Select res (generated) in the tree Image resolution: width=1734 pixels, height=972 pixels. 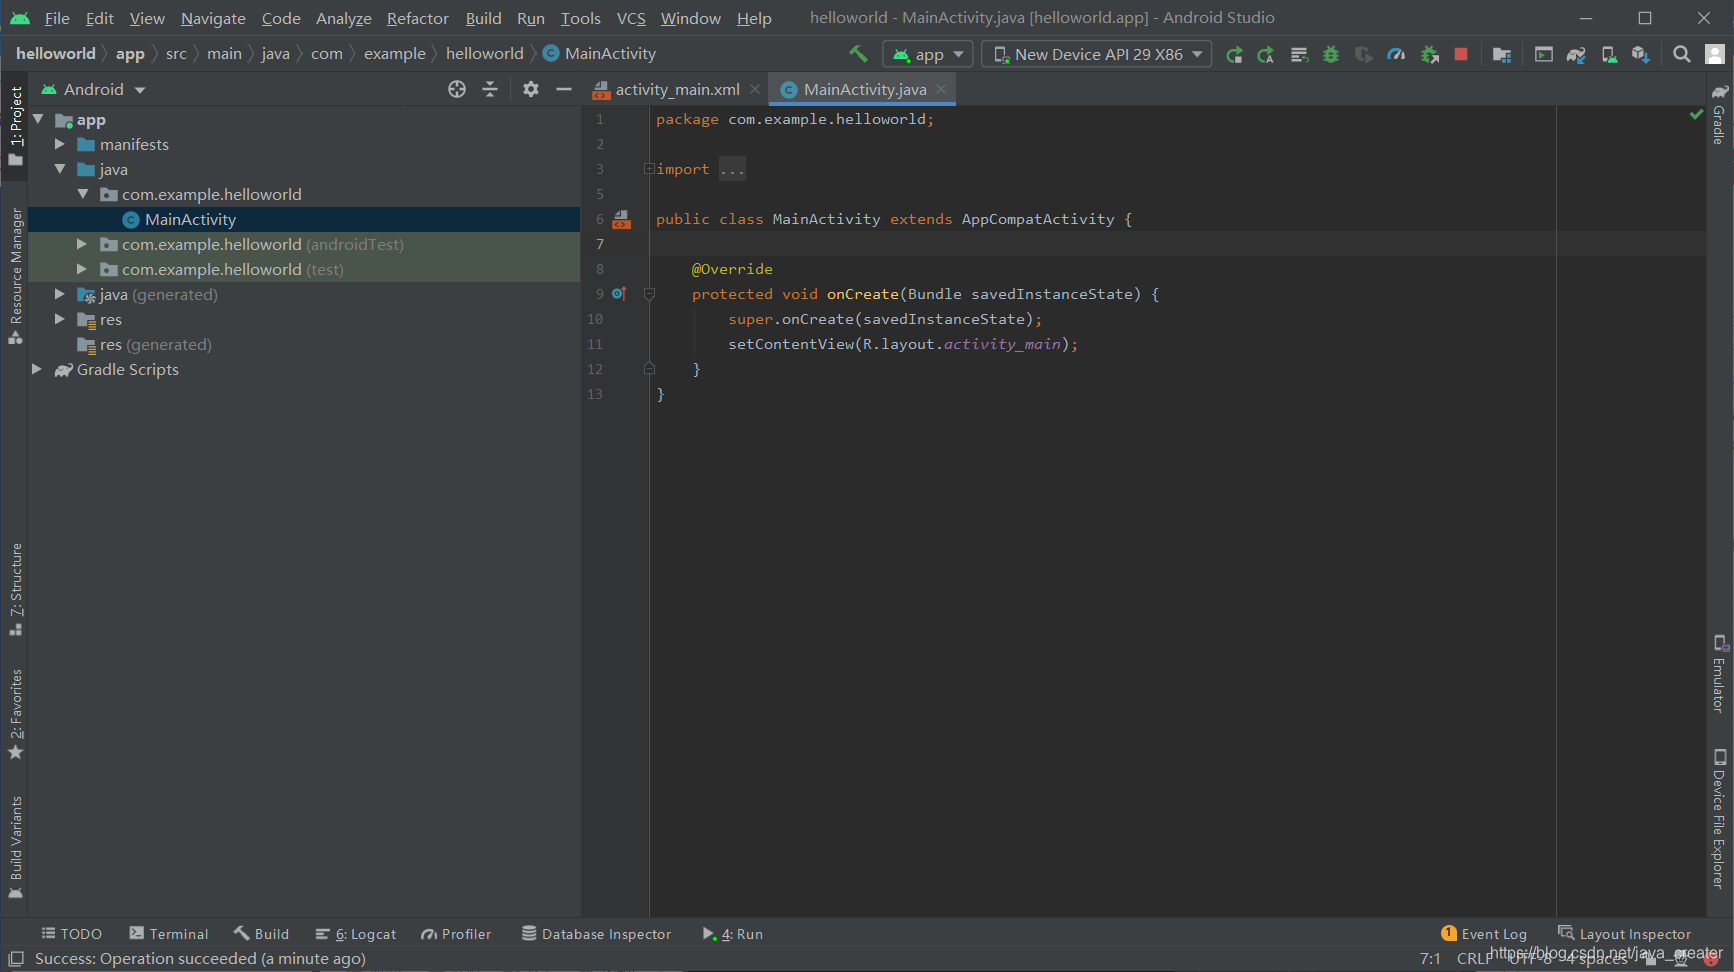coord(304,344)
